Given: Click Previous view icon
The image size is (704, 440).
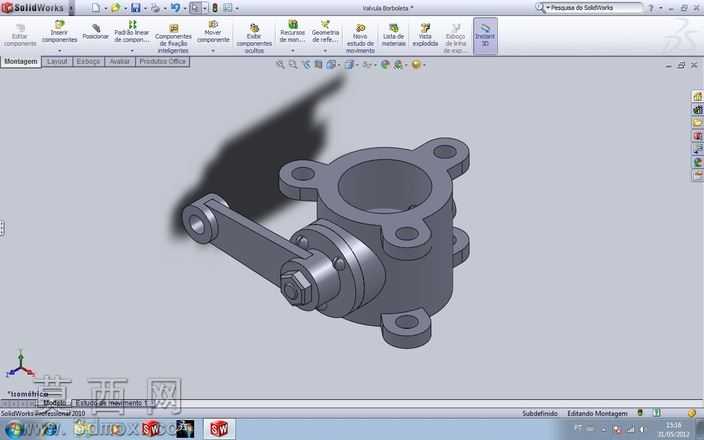Looking at the screenshot, I should (x=306, y=65).
